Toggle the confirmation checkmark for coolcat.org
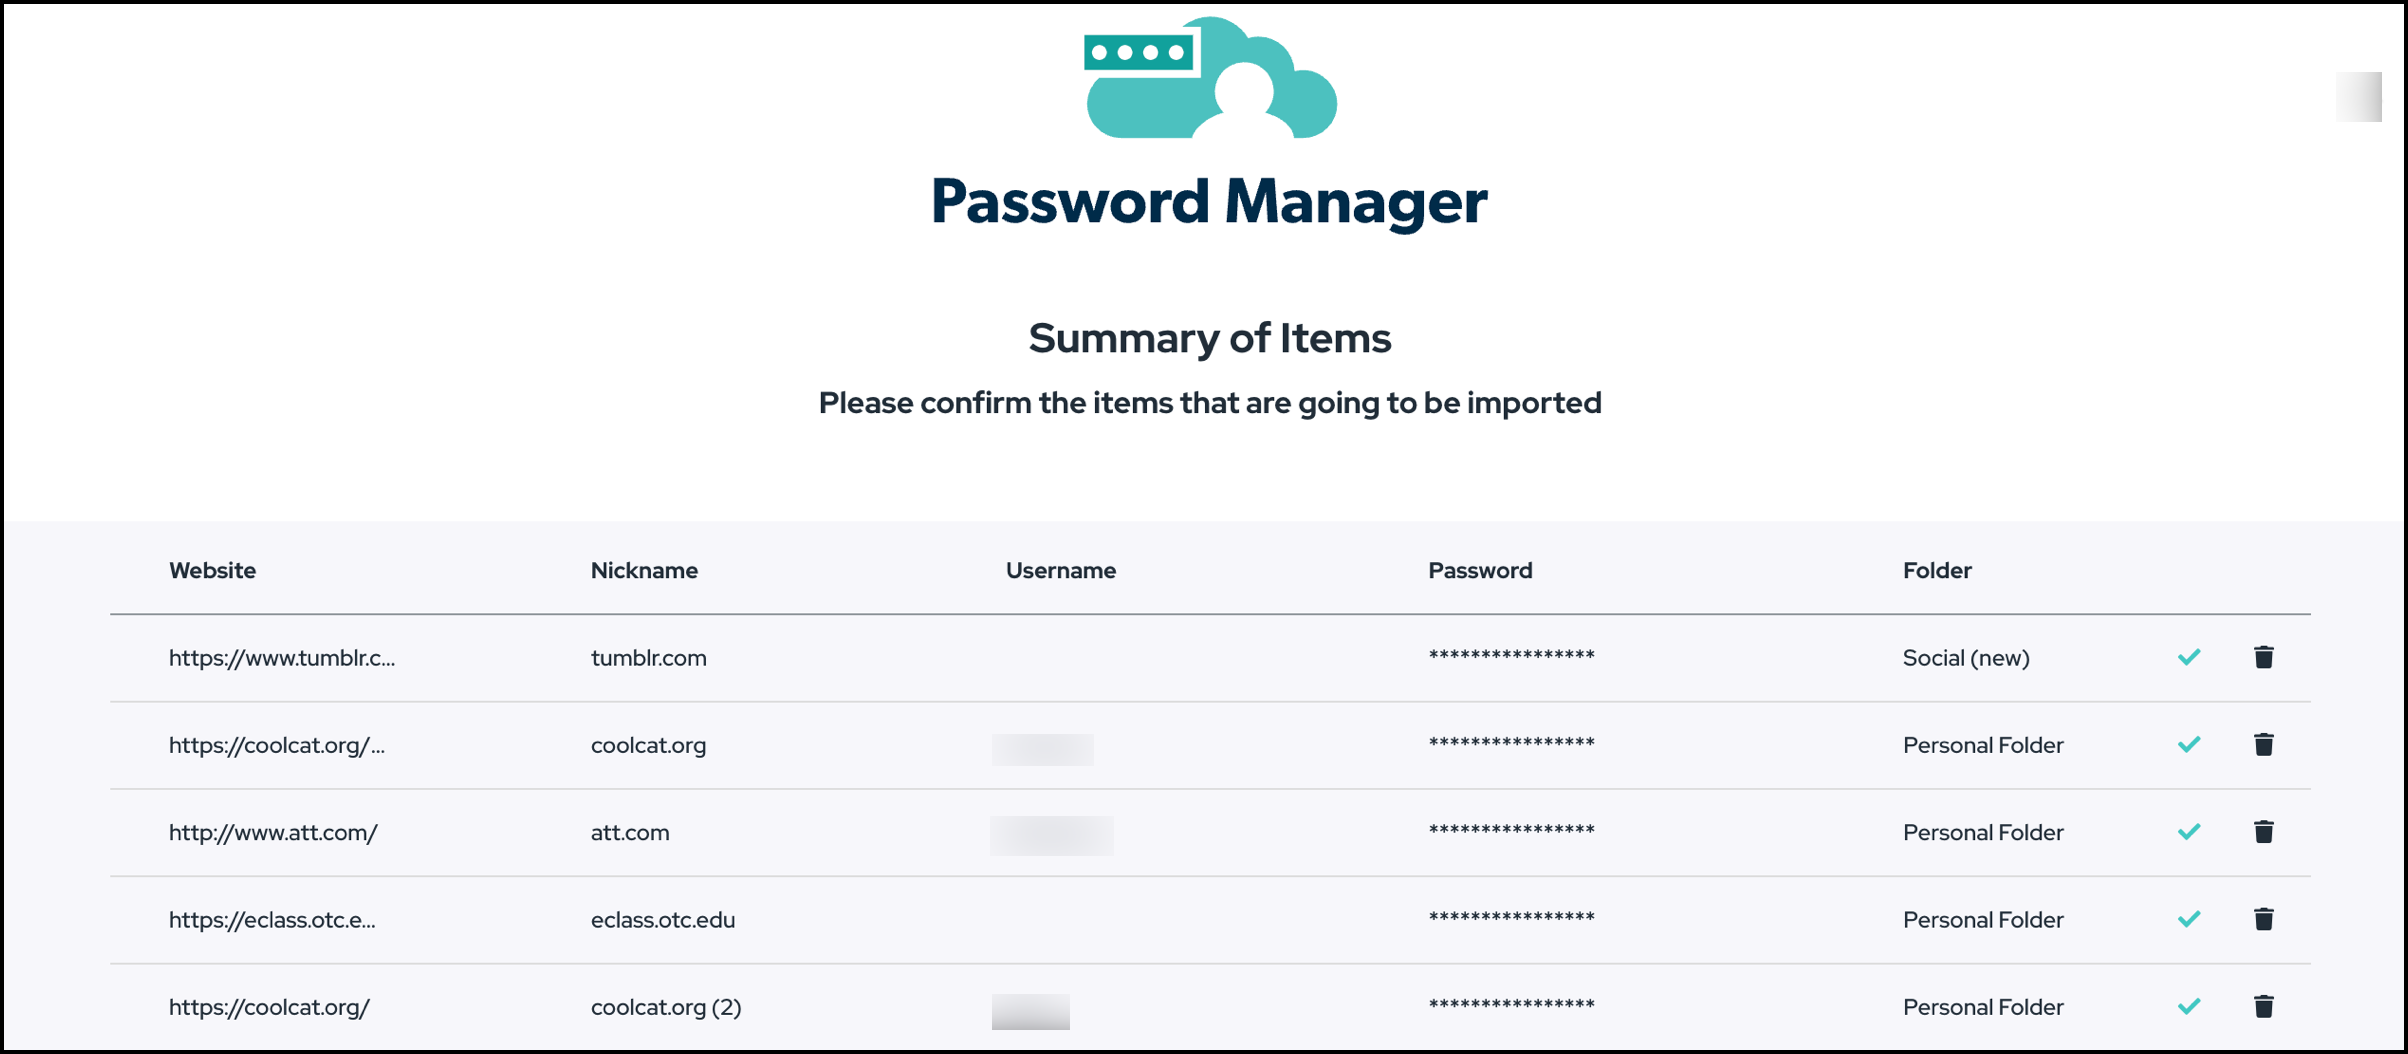Viewport: 2408px width, 1054px height. (2189, 744)
